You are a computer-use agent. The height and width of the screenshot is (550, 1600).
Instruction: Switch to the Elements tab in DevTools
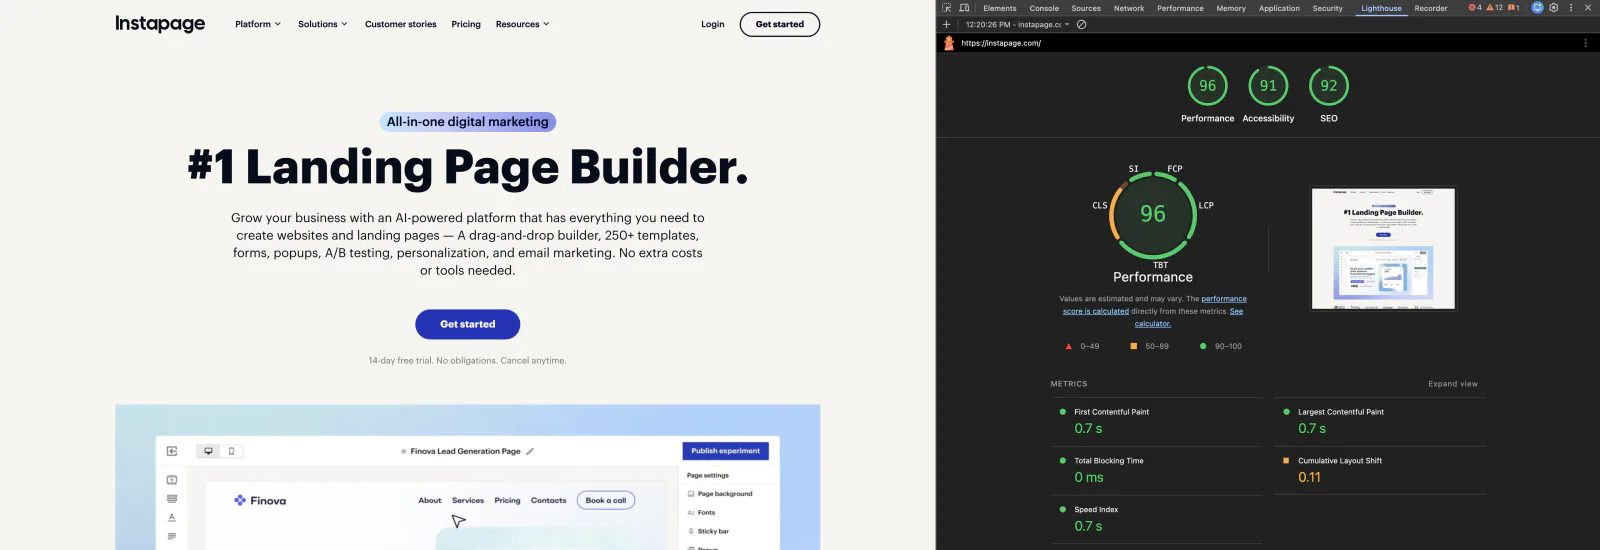1000,8
